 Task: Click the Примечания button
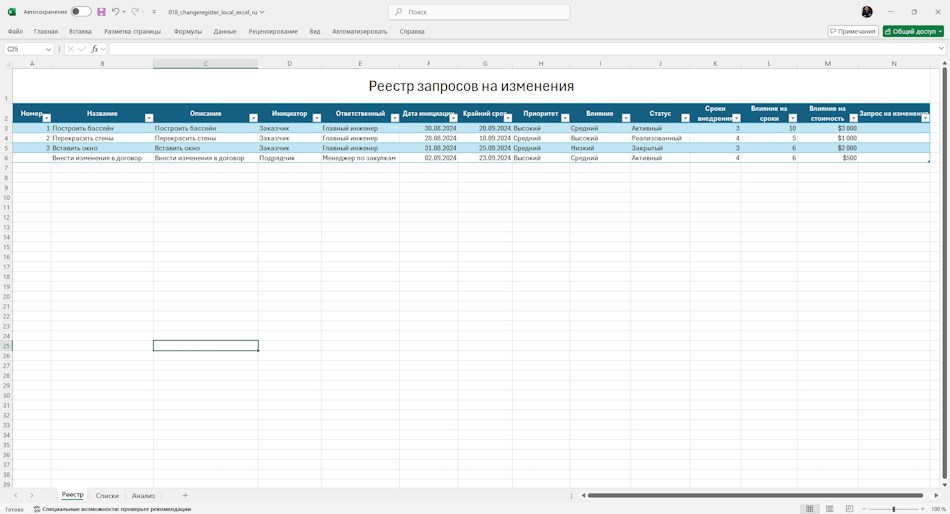[x=853, y=32]
